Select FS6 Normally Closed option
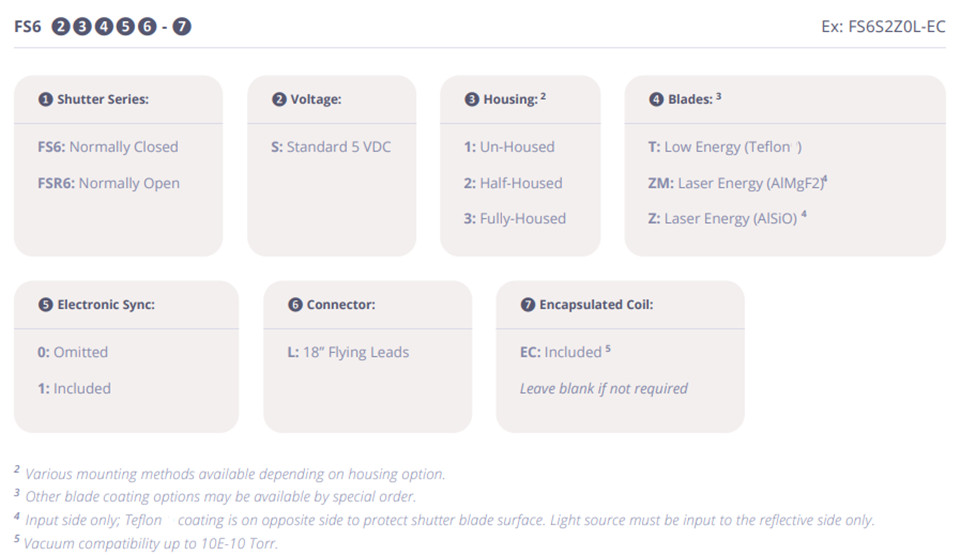The image size is (960, 555). [x=108, y=147]
